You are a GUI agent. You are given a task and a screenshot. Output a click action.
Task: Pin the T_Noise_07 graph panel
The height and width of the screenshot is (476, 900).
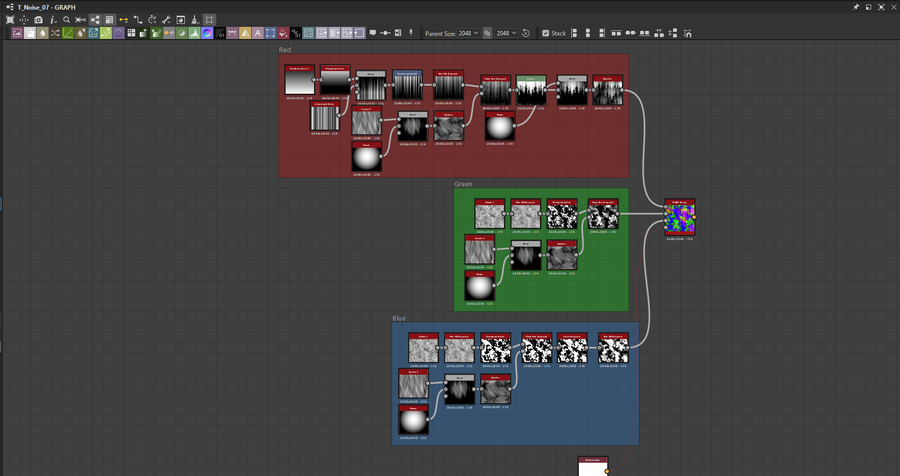point(855,6)
